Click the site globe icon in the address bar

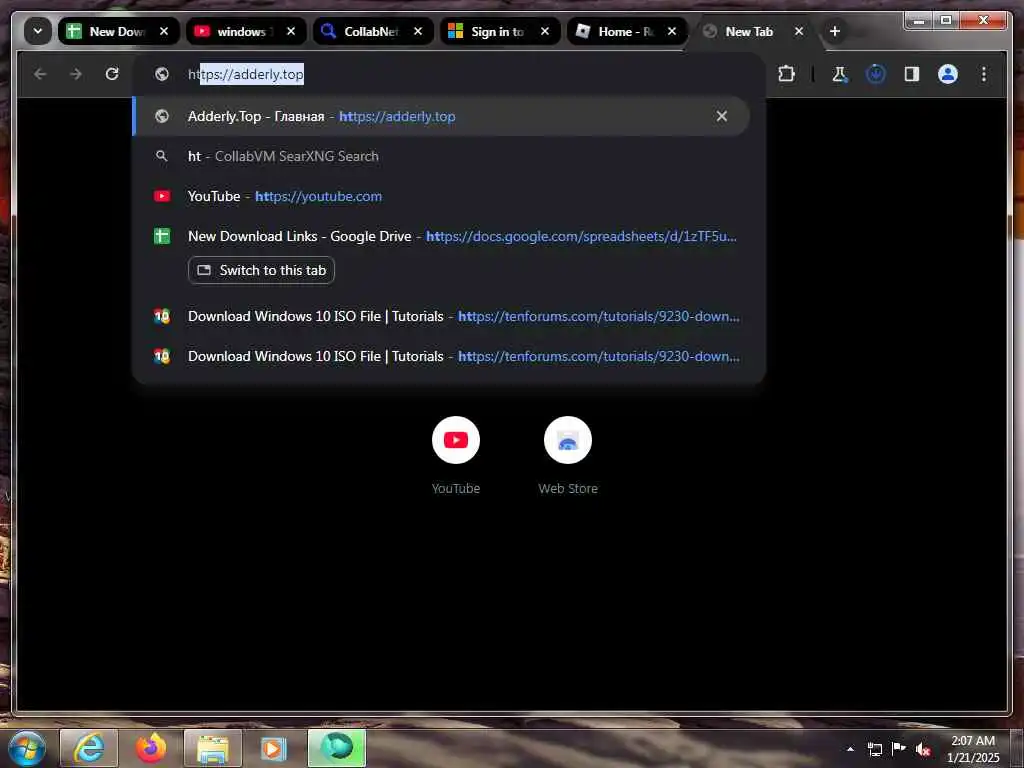point(162,74)
